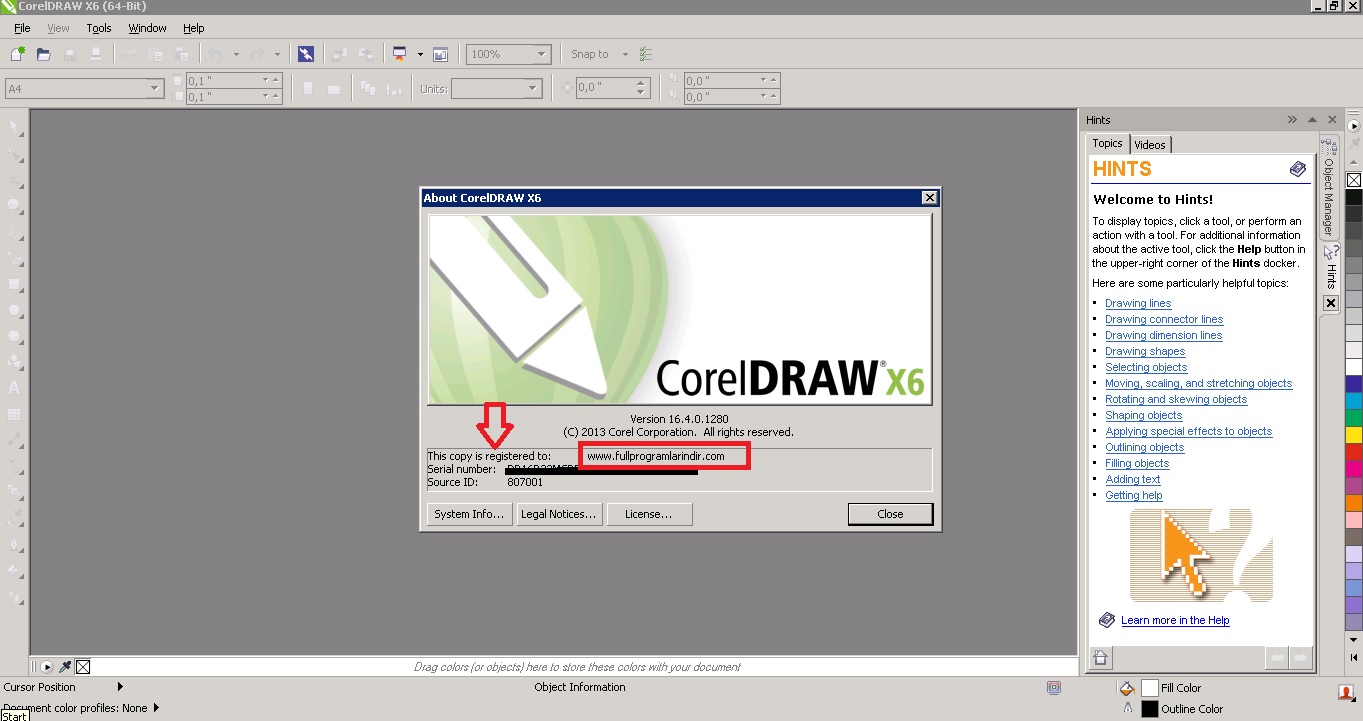
Task: Click the New document icon
Action: [x=18, y=54]
